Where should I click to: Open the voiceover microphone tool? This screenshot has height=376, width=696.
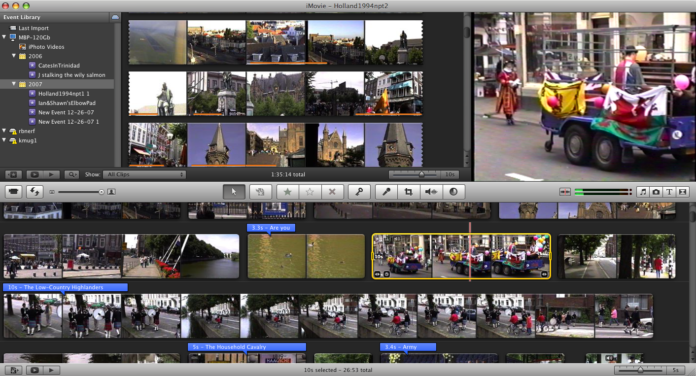tap(386, 192)
